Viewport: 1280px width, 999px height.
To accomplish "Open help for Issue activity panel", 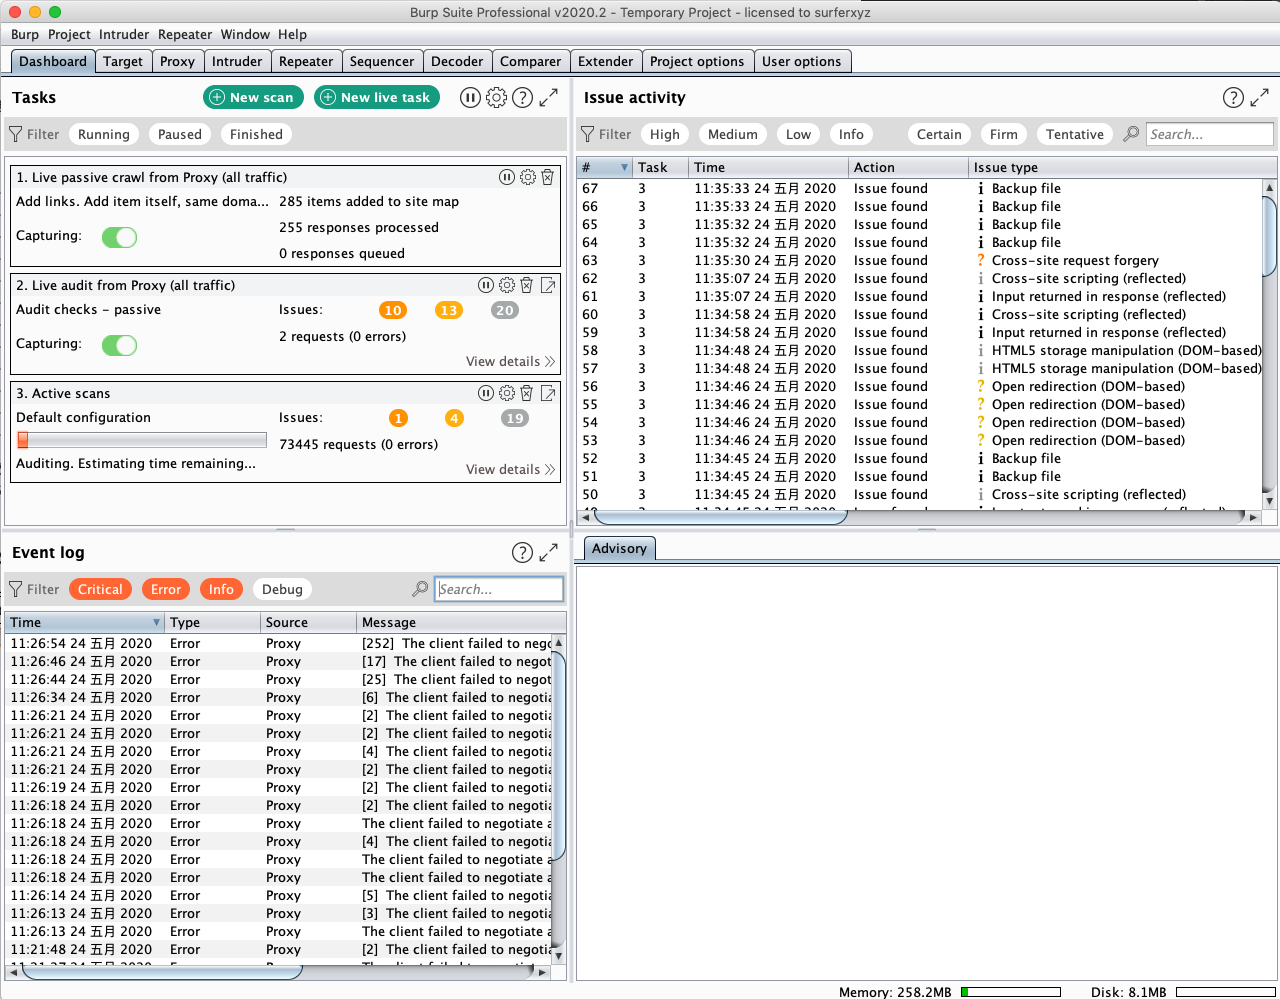I will point(1233,97).
